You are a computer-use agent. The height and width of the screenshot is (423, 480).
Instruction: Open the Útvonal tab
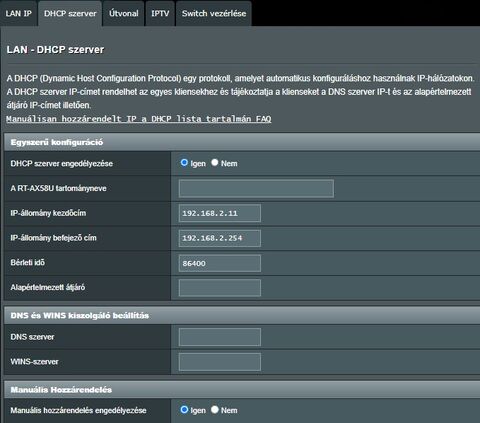(123, 13)
